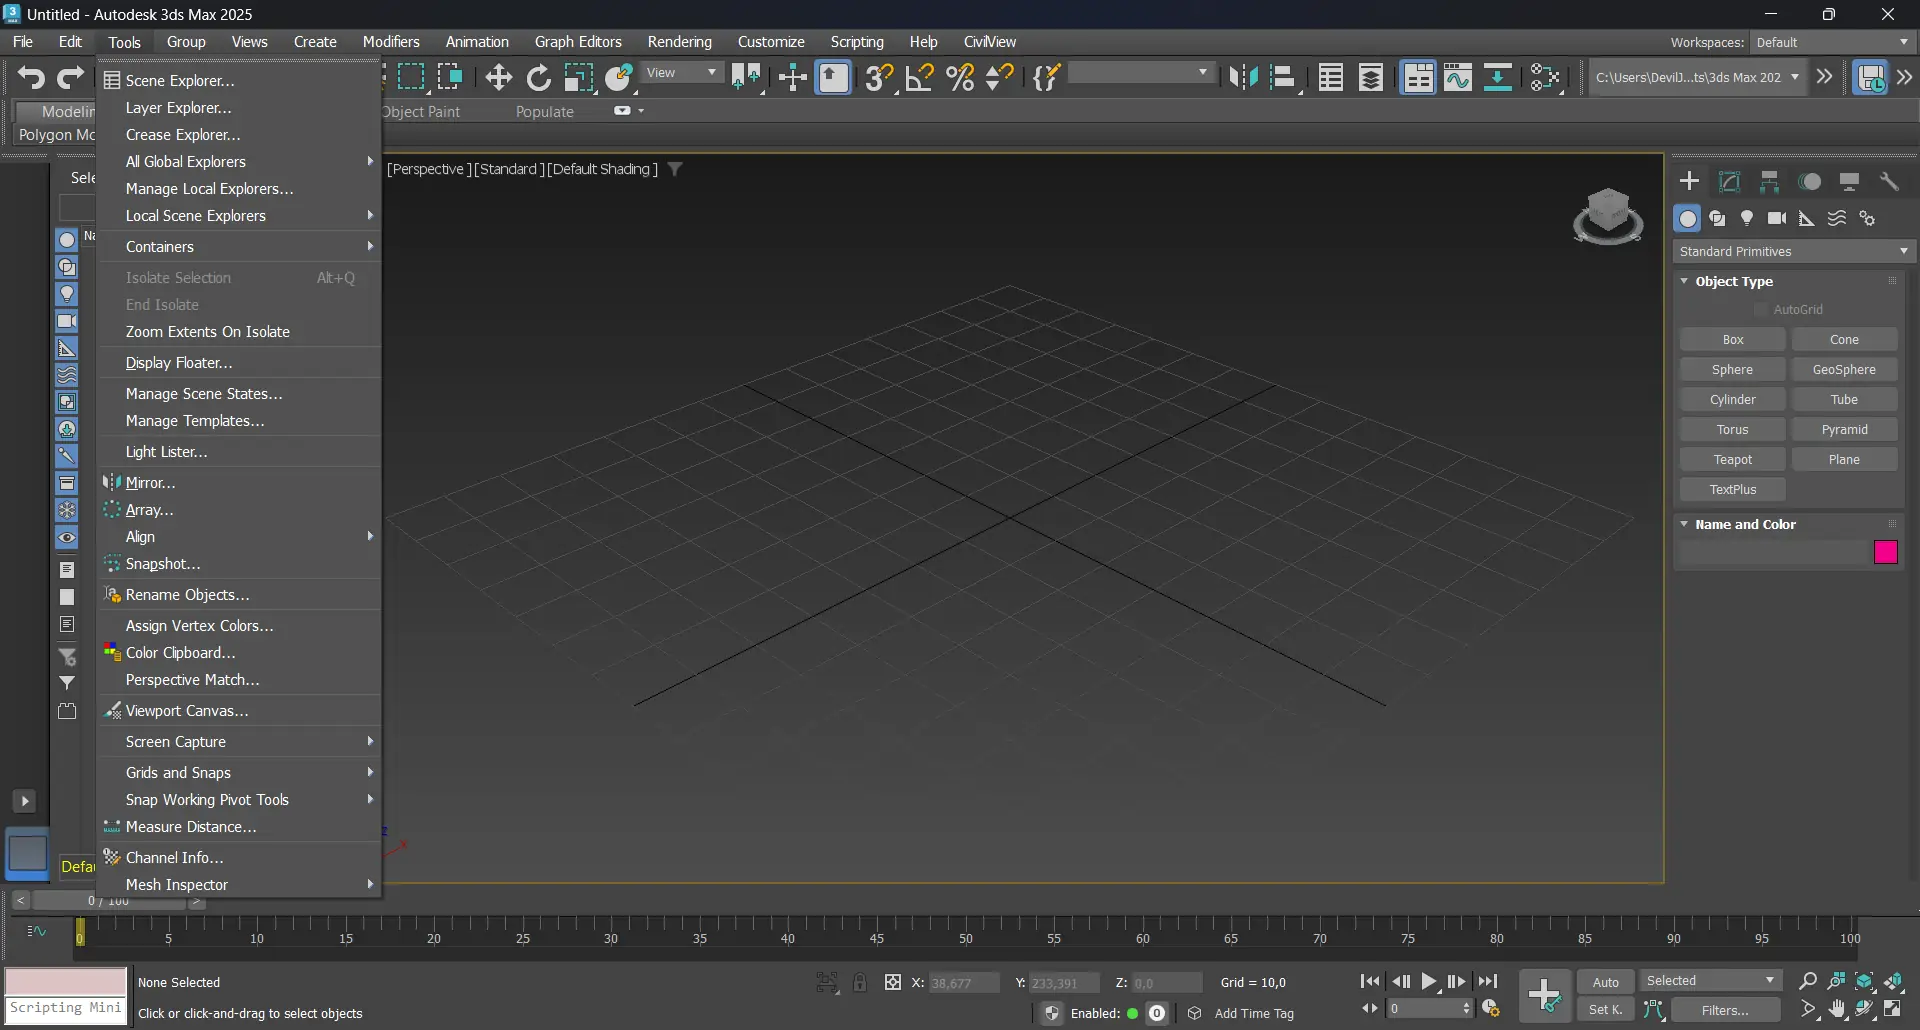Click the pink object color swatch
Image resolution: width=1920 pixels, height=1030 pixels.
pyautogui.click(x=1885, y=553)
